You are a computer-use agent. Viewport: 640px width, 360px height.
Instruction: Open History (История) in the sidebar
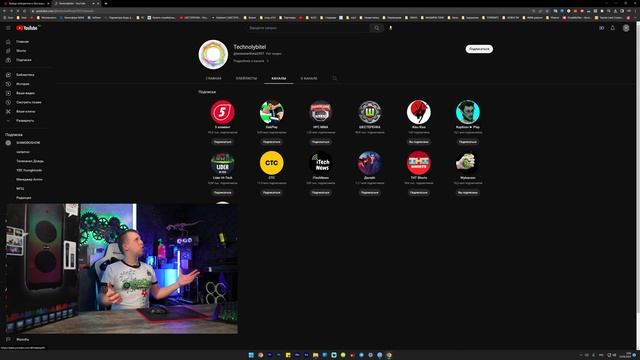click(x=22, y=84)
